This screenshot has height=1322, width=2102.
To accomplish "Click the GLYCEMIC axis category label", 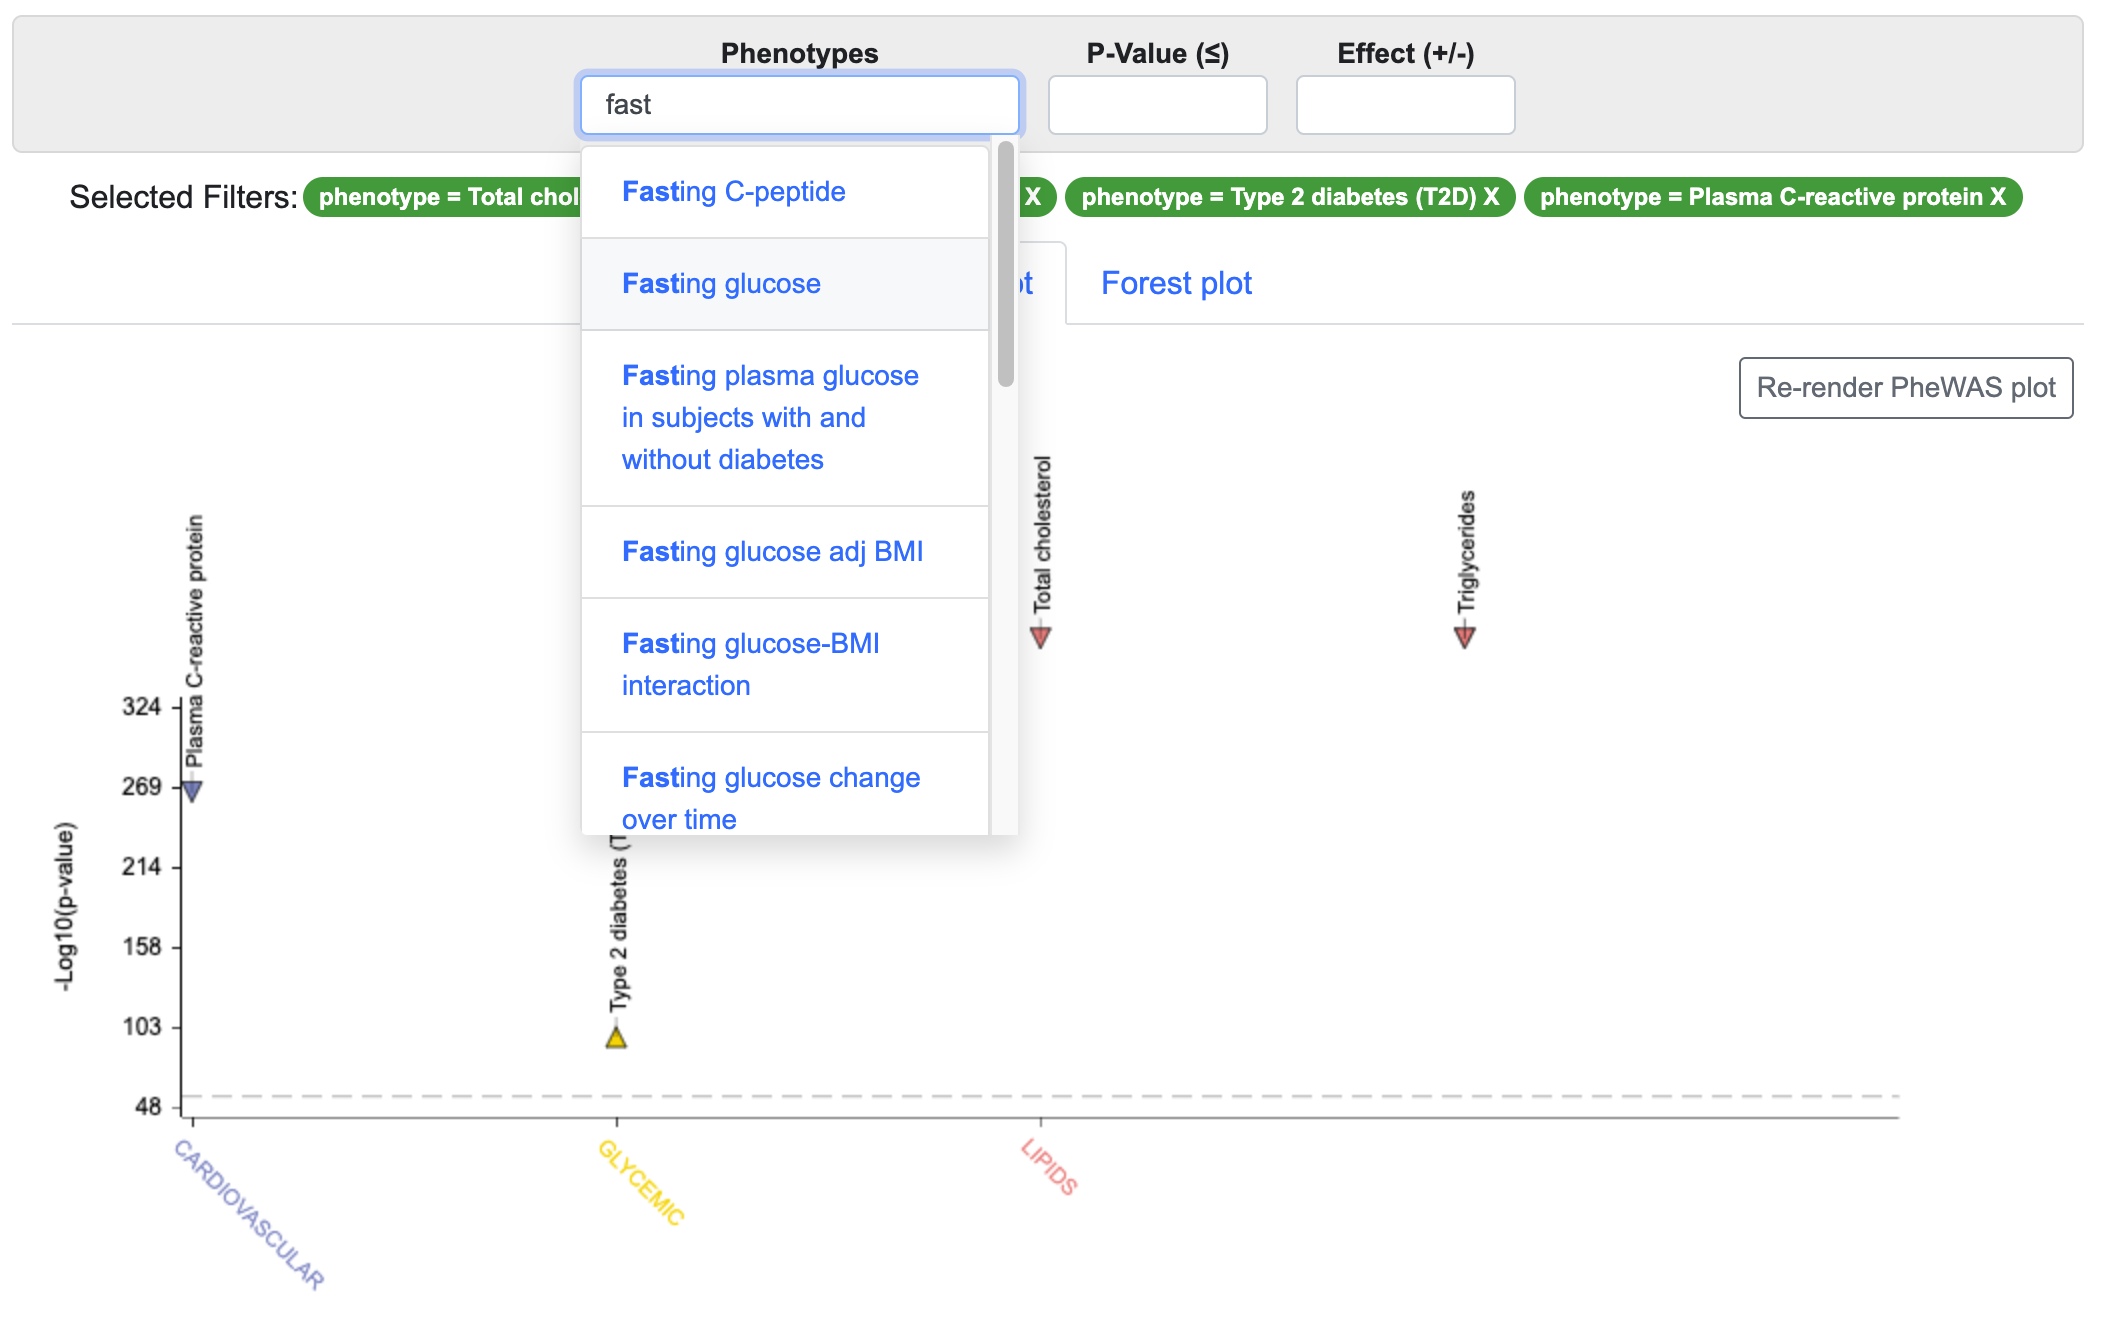I will (x=641, y=1182).
